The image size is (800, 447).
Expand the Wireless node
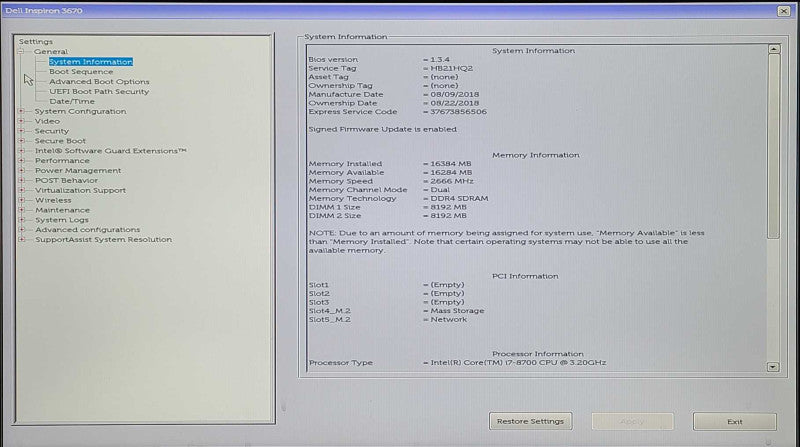point(21,200)
